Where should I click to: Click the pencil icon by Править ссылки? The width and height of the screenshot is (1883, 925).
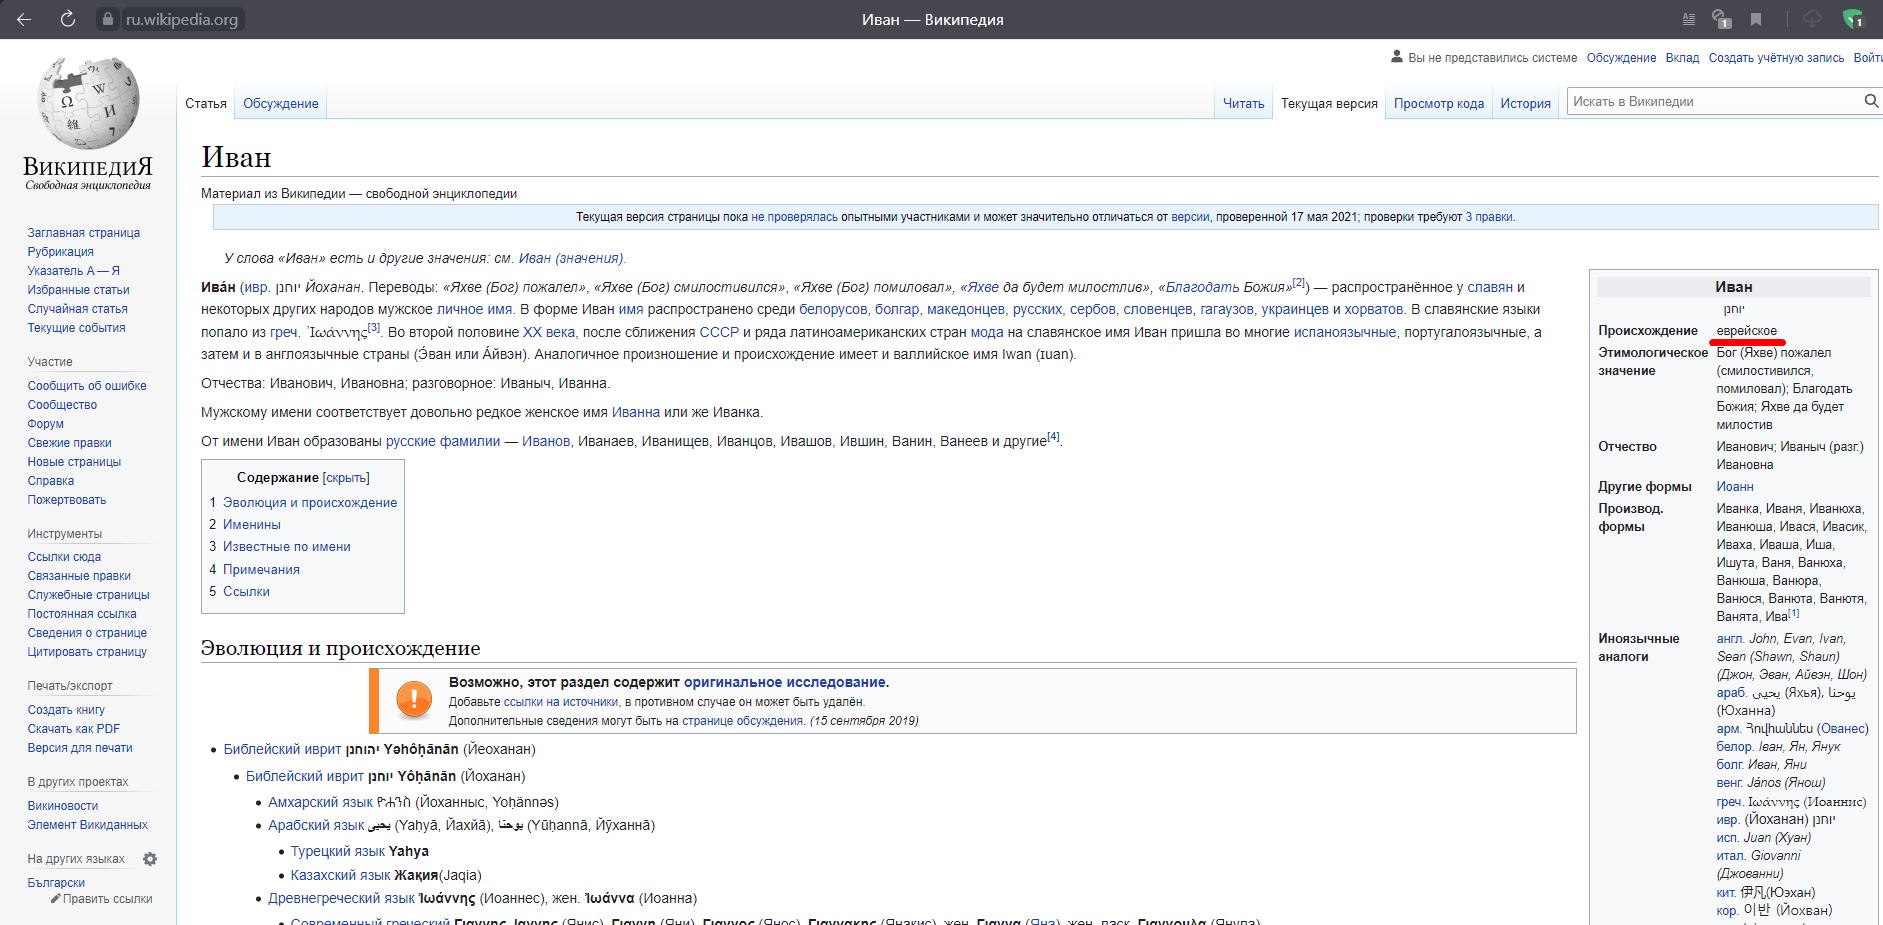(56, 899)
